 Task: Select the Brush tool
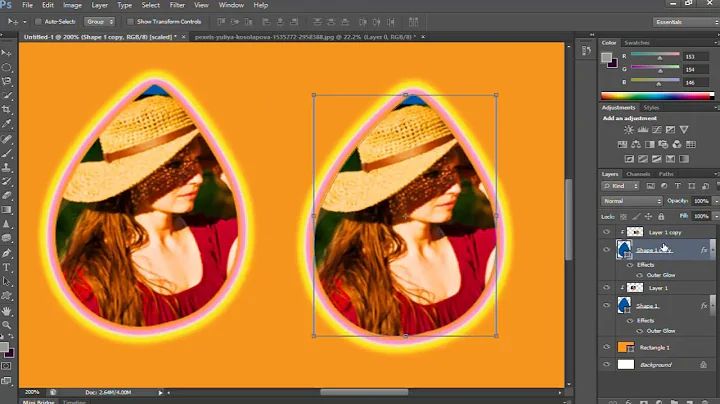6,153
